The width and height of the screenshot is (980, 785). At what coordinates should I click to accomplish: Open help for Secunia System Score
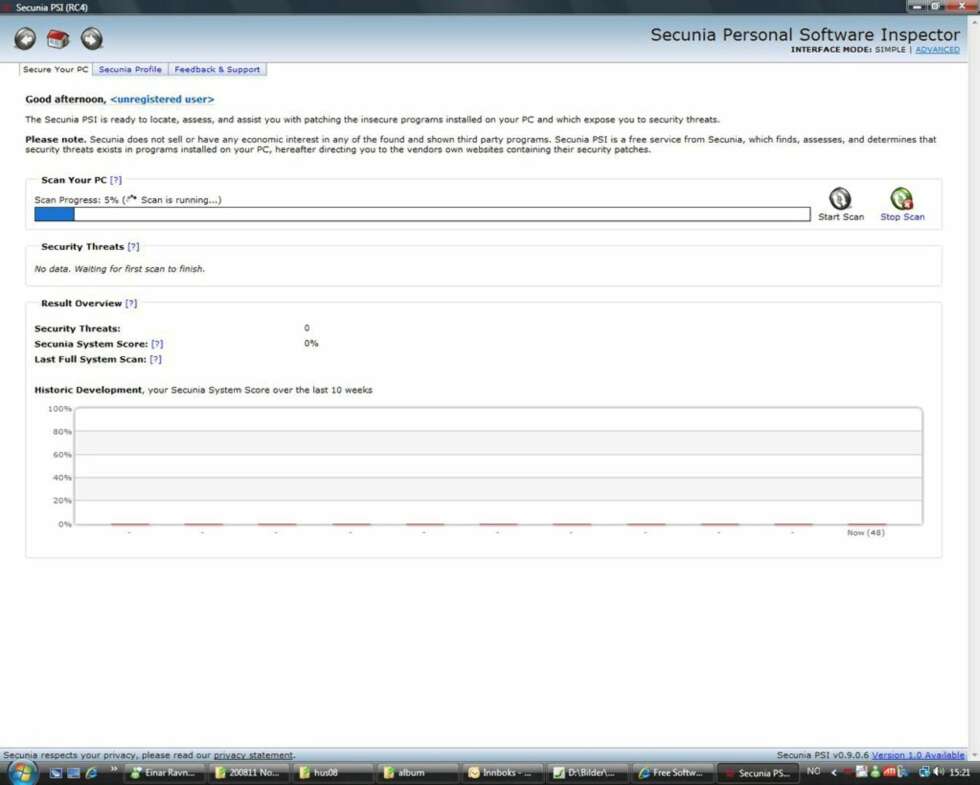click(x=157, y=344)
